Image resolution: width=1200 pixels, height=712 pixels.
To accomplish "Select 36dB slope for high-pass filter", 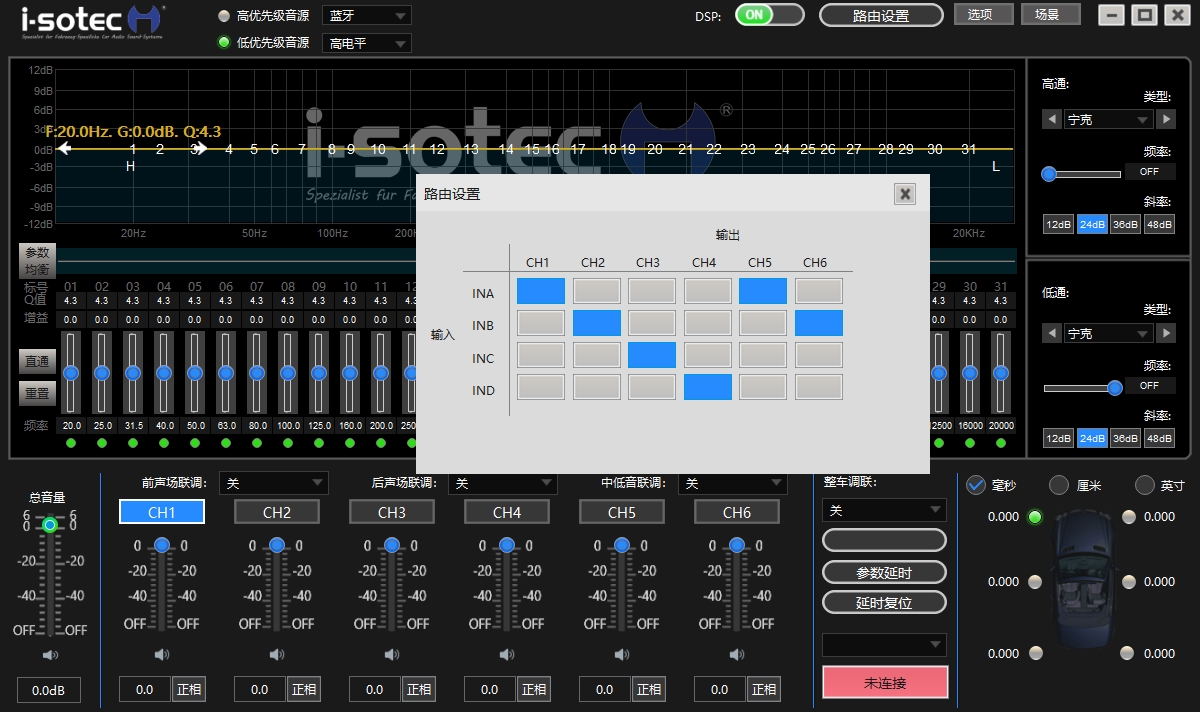I will (1126, 225).
